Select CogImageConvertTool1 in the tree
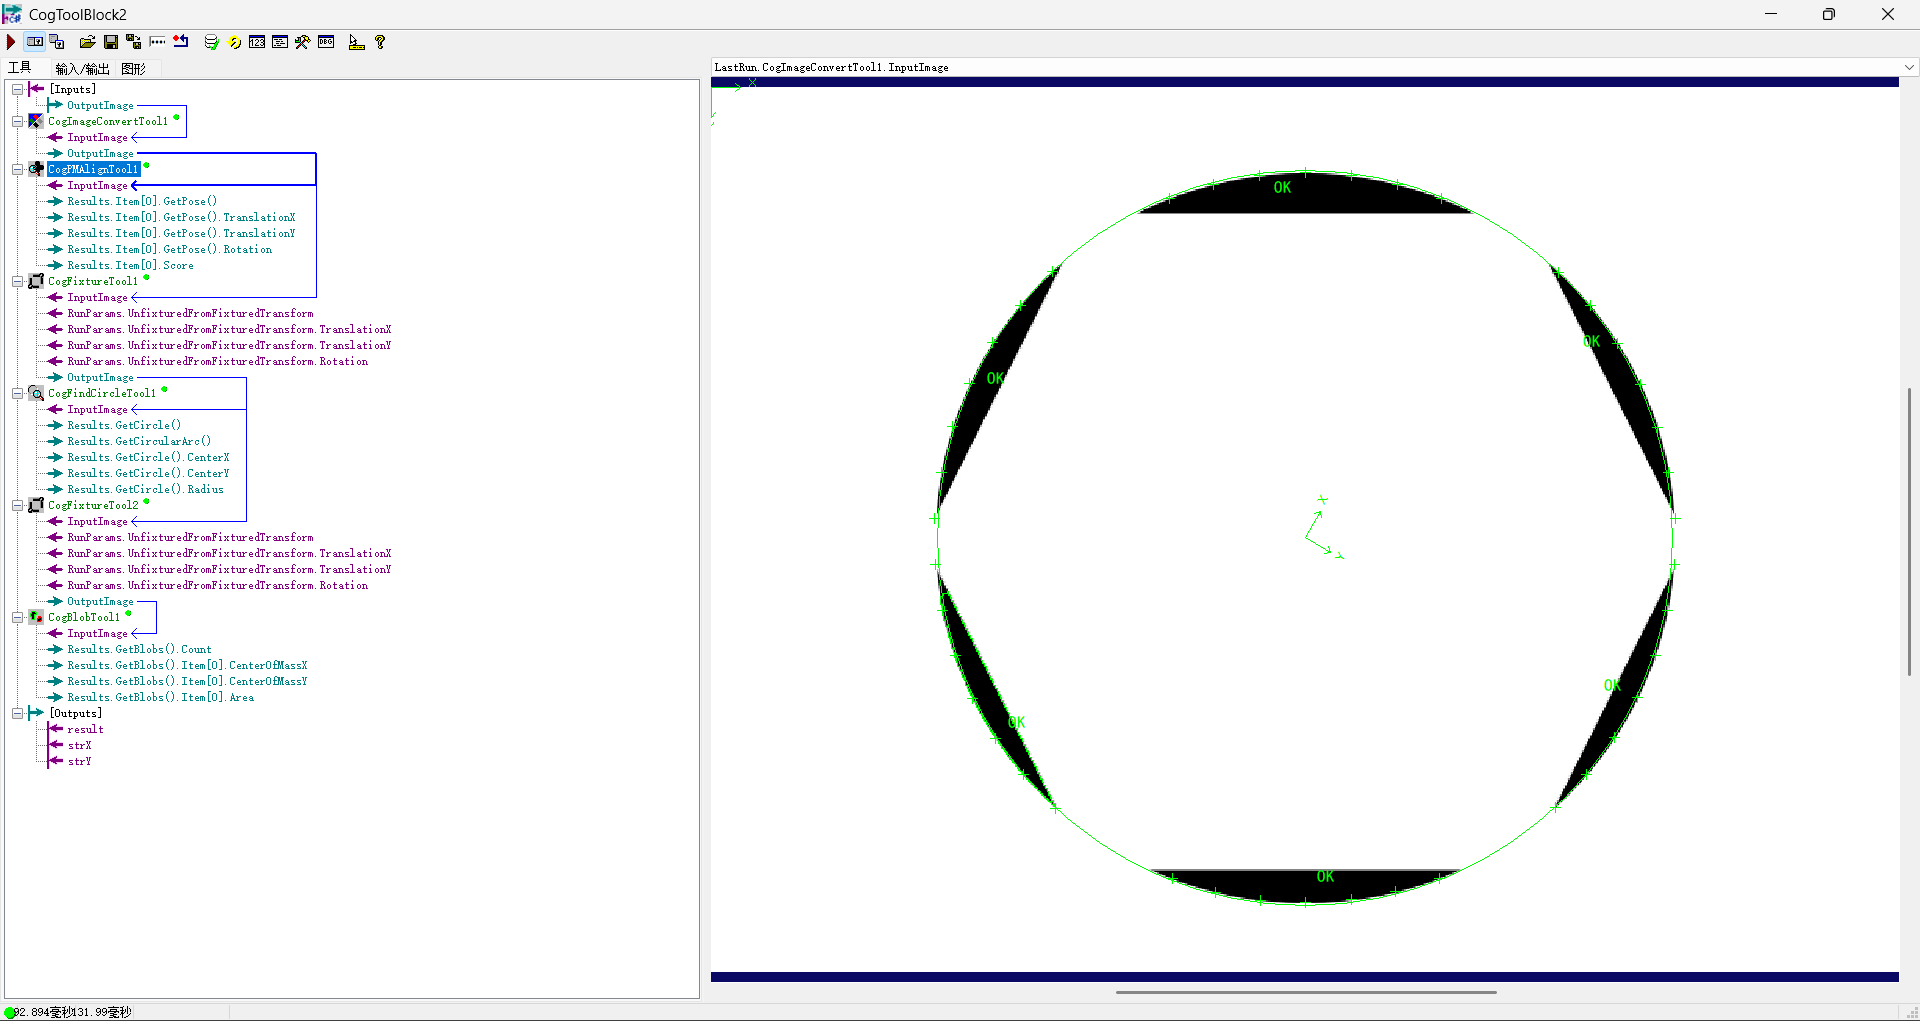The height and width of the screenshot is (1021, 1920). [x=108, y=121]
